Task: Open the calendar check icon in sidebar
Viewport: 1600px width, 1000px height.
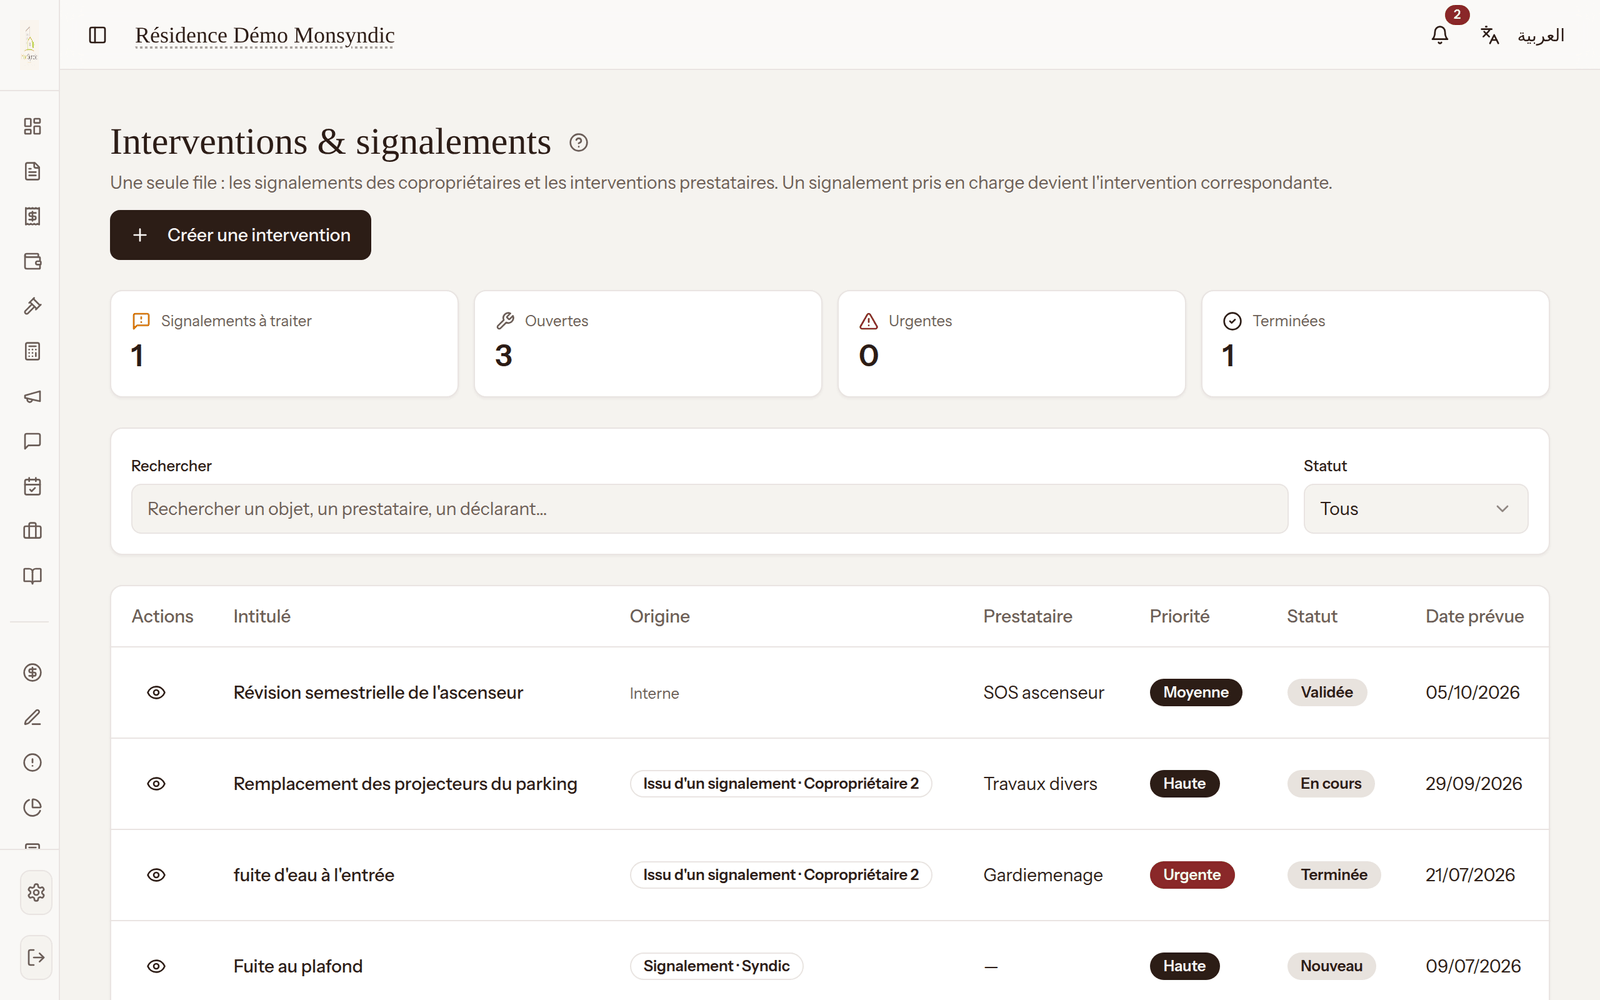Action: 32,486
